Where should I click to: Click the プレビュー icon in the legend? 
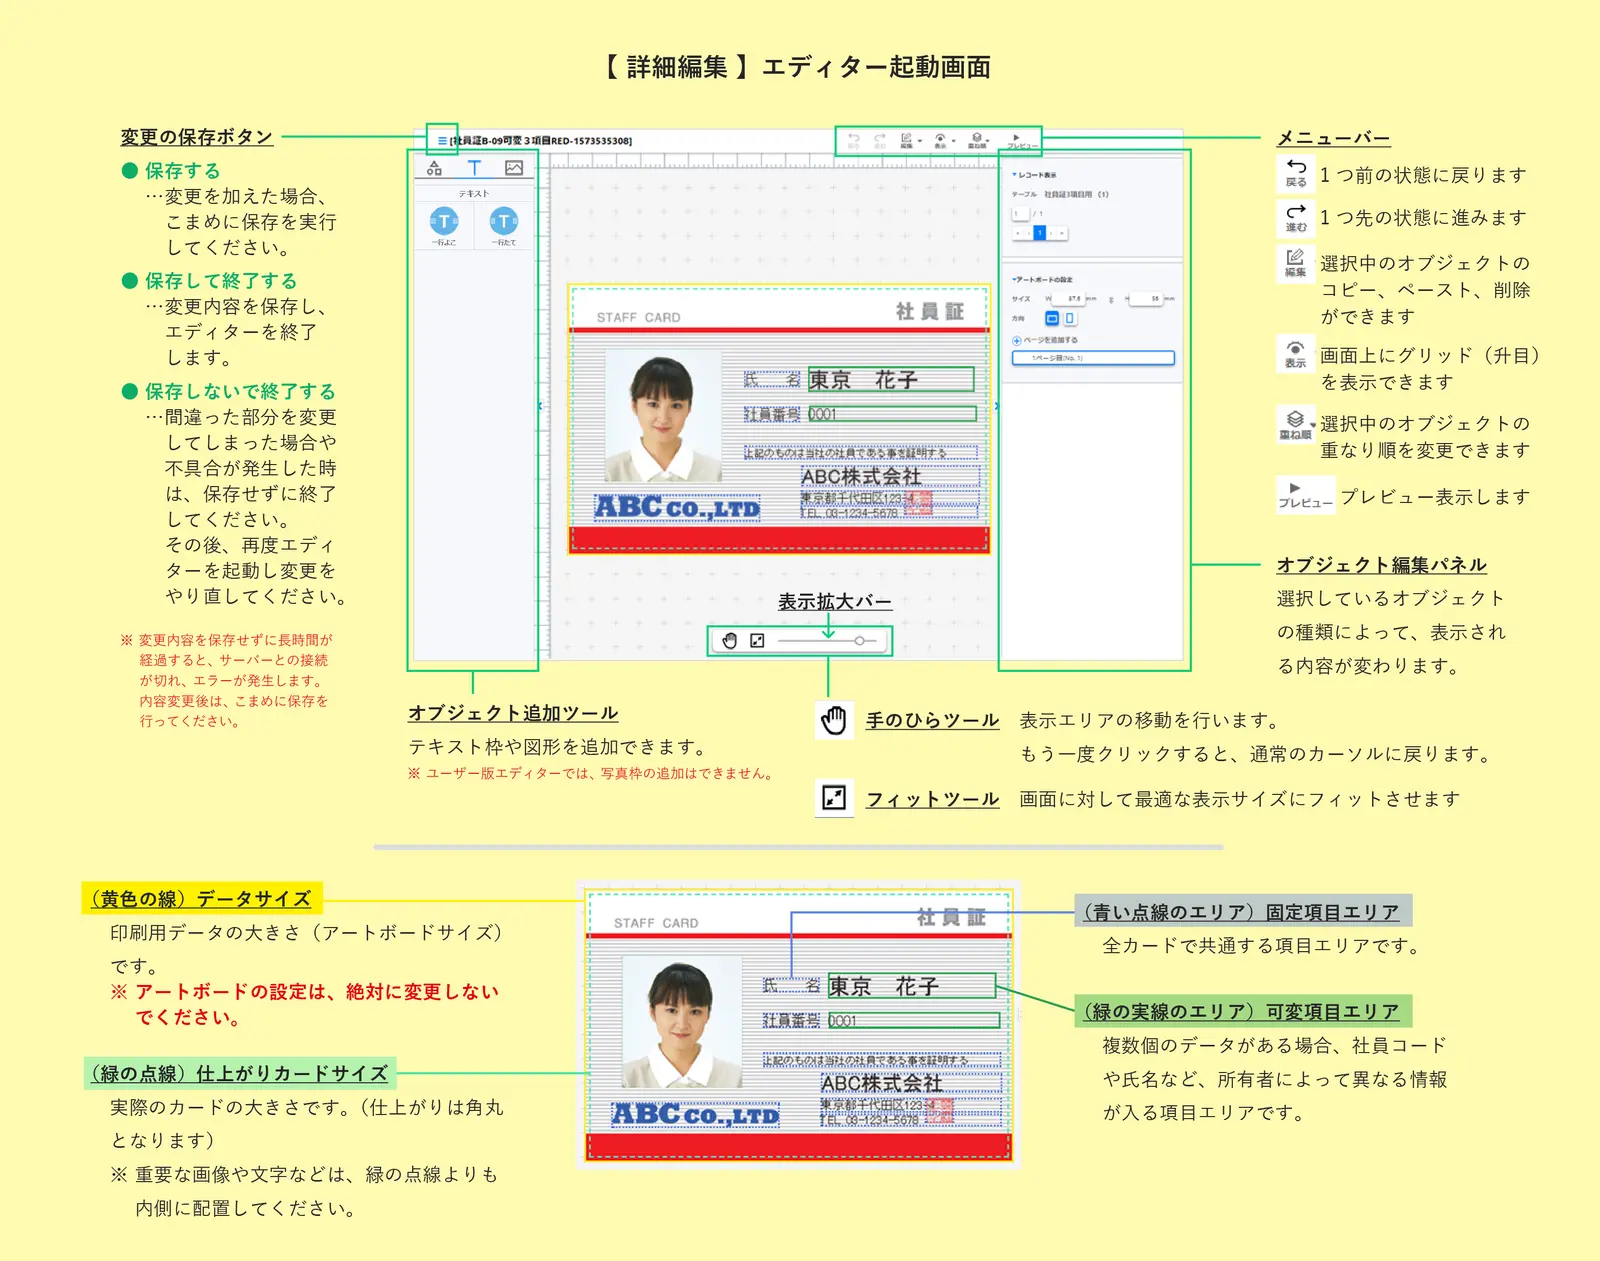point(1306,494)
